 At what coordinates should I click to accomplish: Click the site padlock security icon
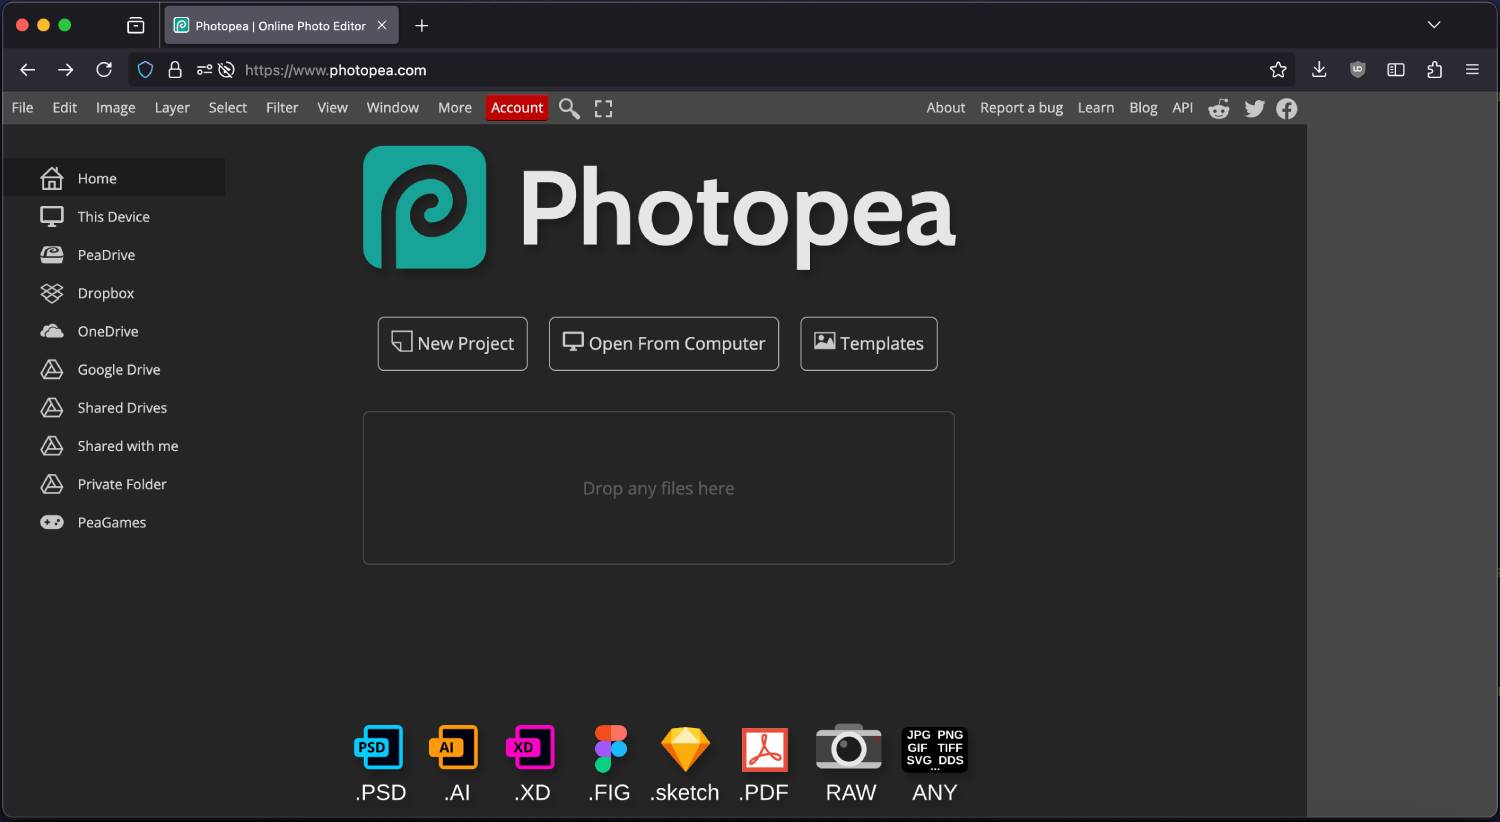point(175,70)
